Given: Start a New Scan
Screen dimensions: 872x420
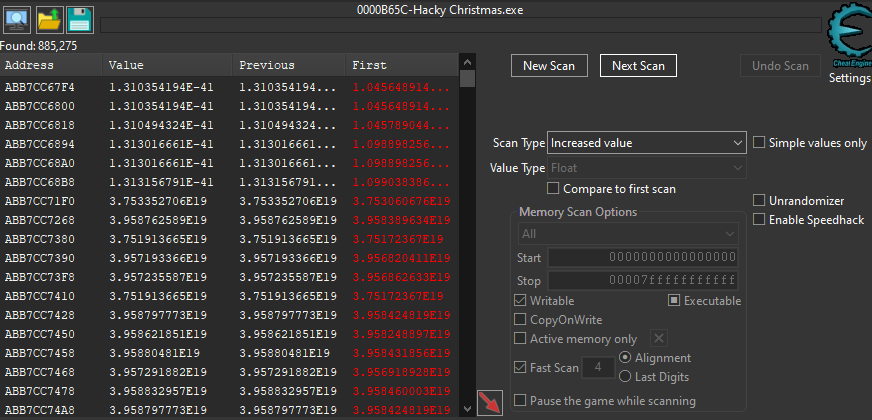Looking at the screenshot, I should coord(550,66).
